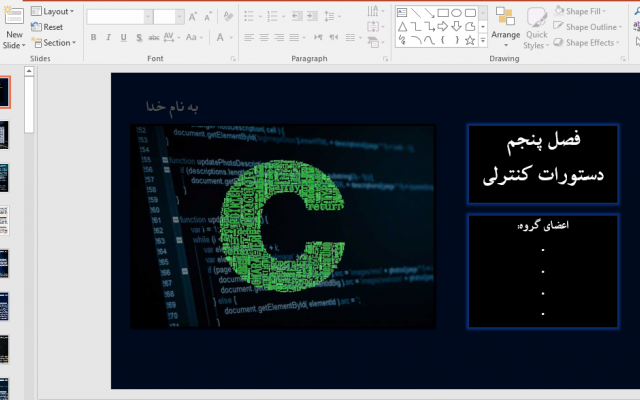Open Add or Remove Columns menu
Image resolution: width=640 pixels, height=400 pixels.
tap(353, 38)
